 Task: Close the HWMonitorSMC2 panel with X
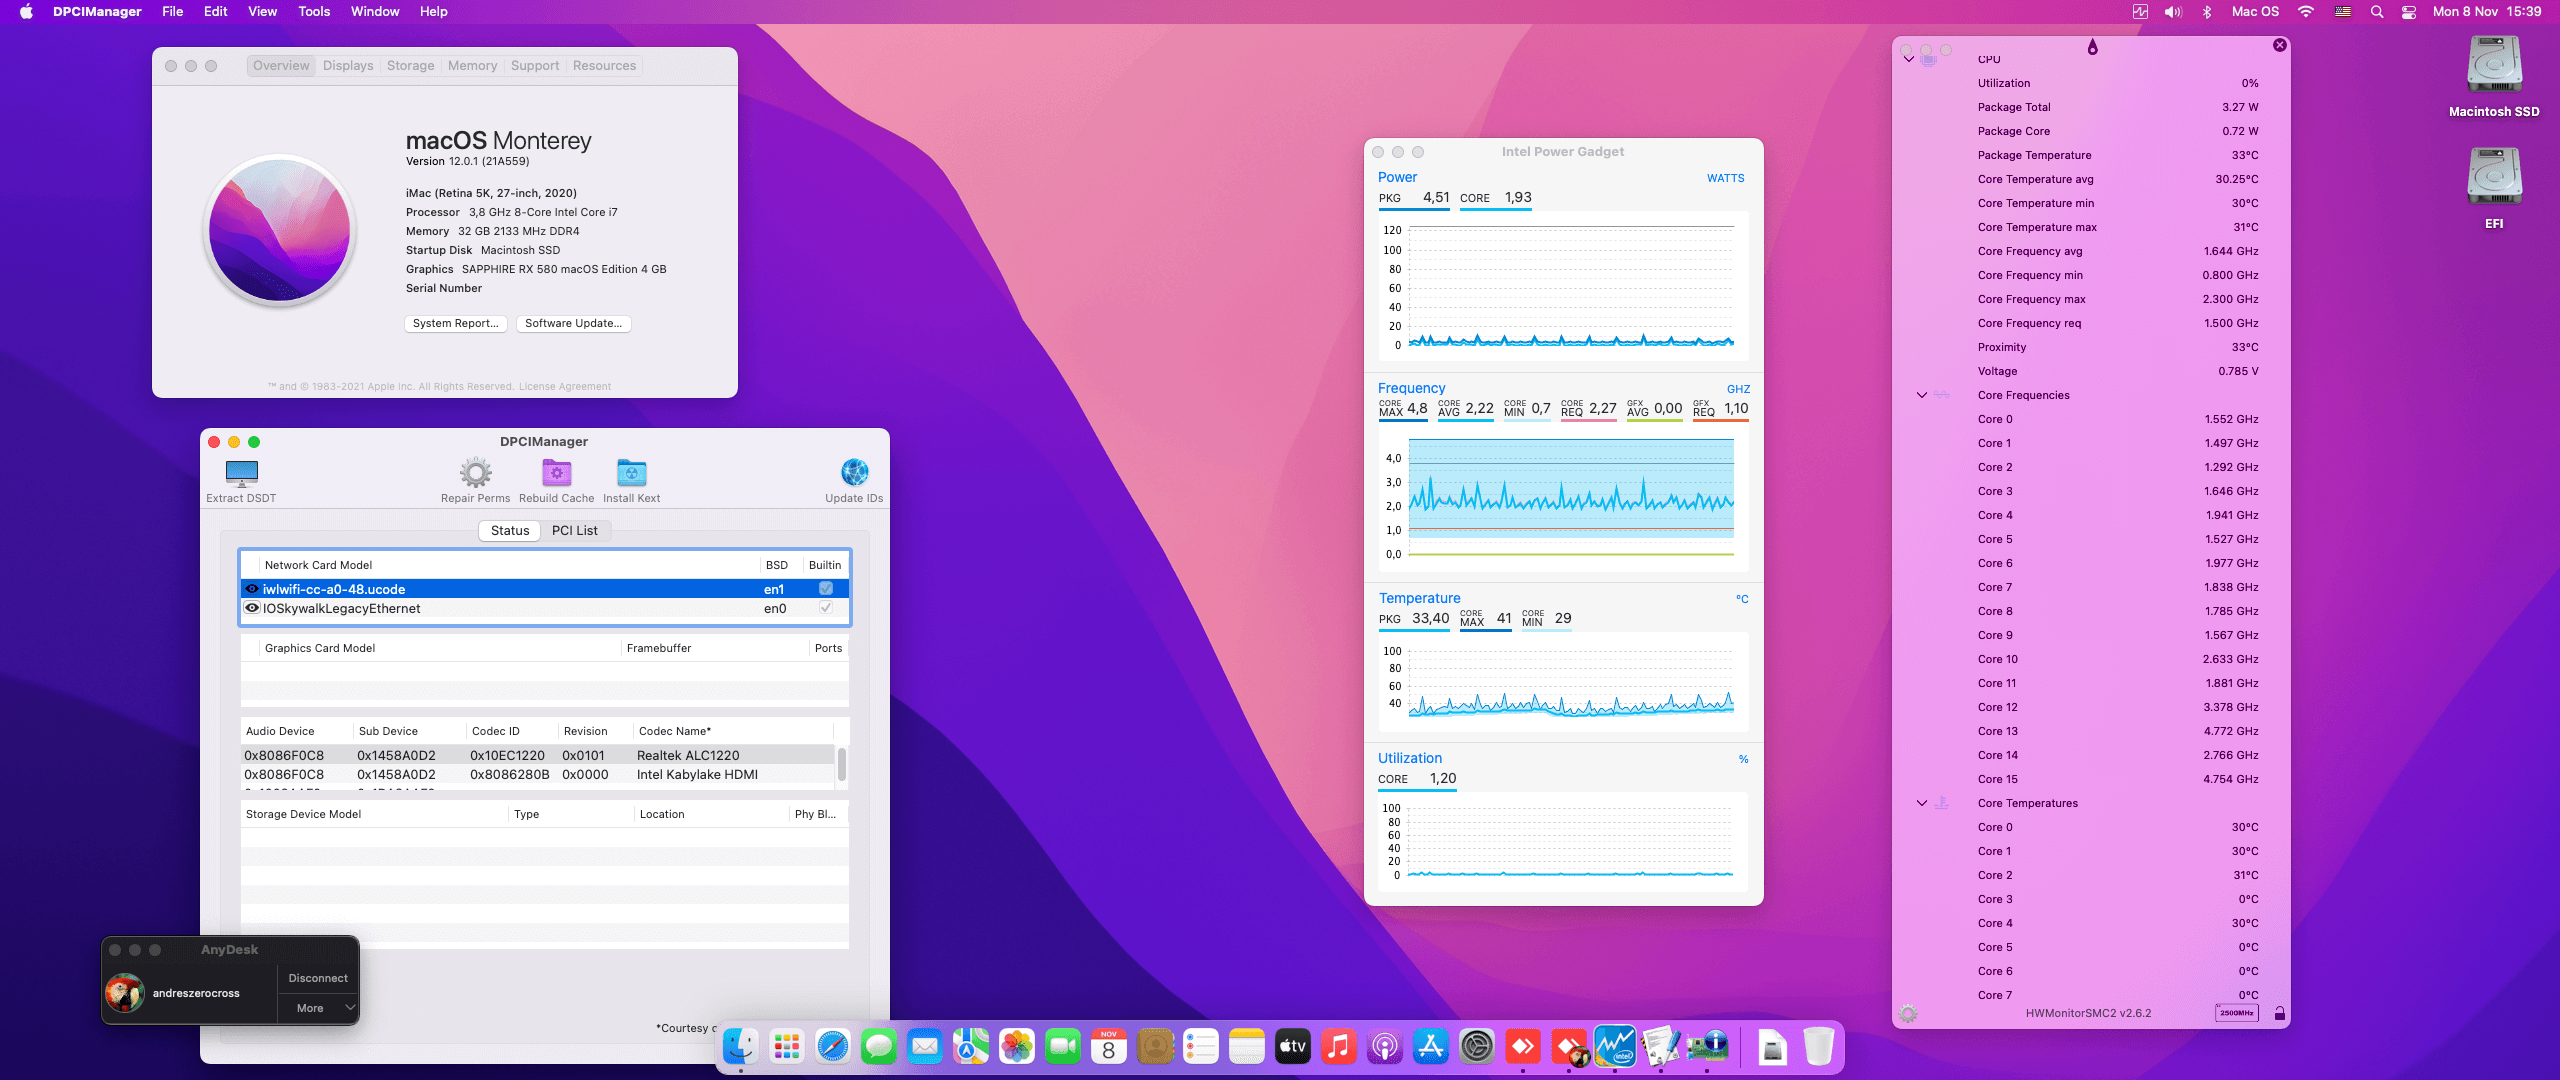[2279, 45]
